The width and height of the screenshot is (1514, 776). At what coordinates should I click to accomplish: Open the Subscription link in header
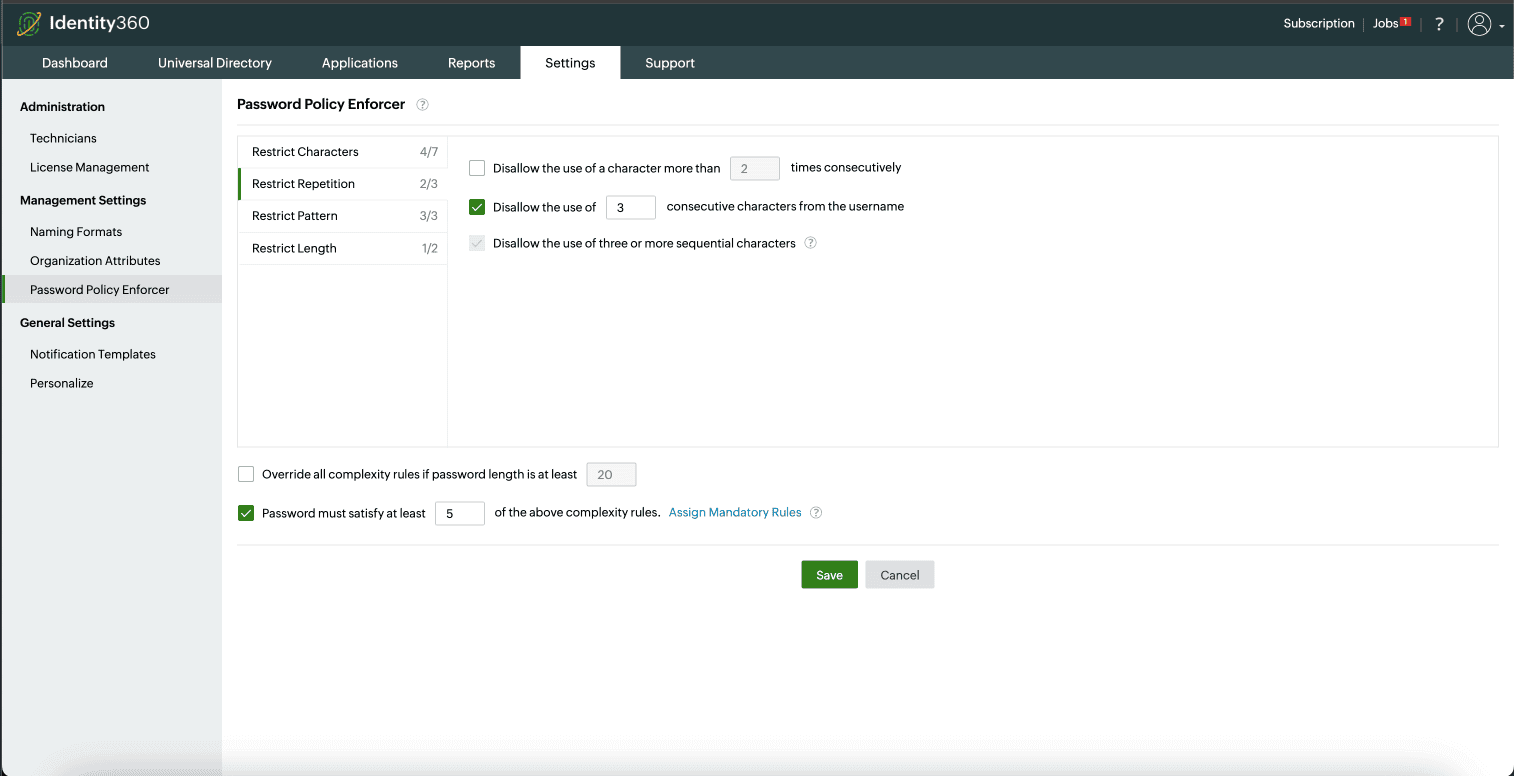(x=1319, y=24)
